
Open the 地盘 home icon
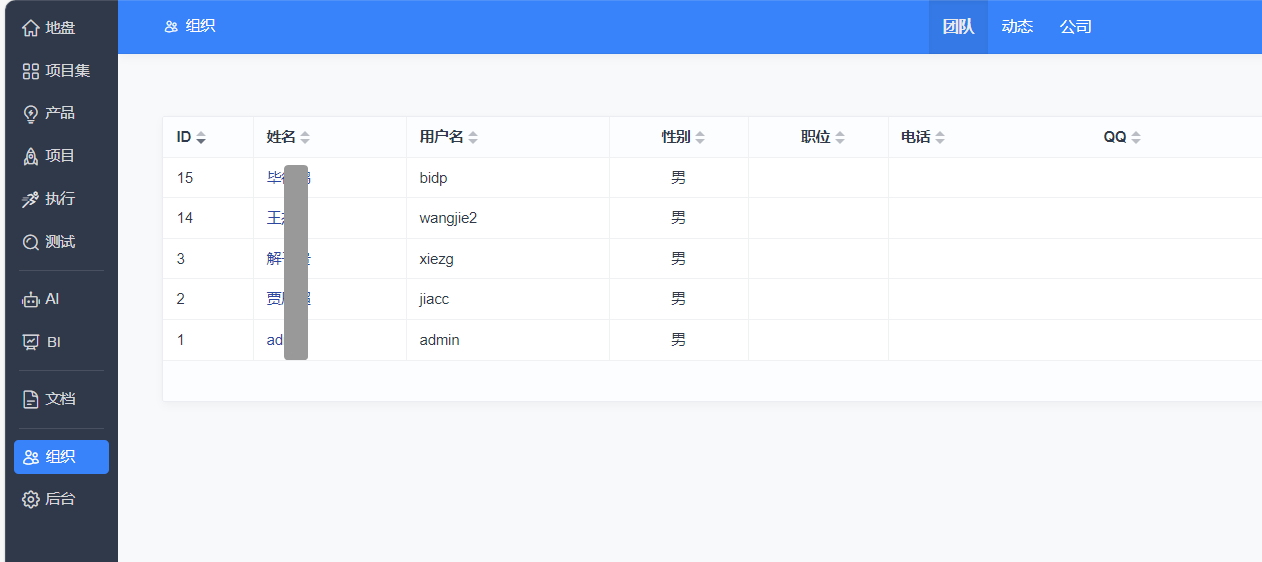click(31, 28)
